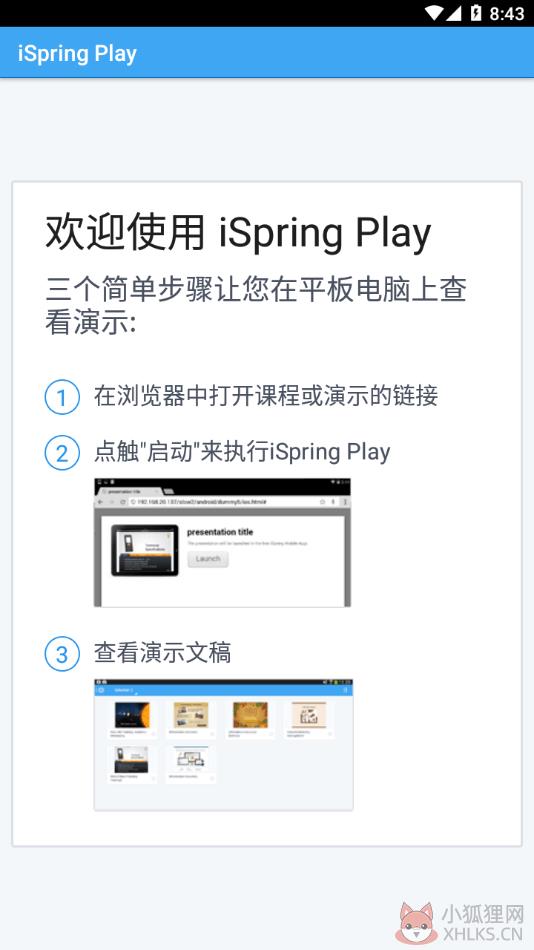This screenshot has width=534, height=950.
Task: Tap the browser launch page illustration
Action: (222, 542)
